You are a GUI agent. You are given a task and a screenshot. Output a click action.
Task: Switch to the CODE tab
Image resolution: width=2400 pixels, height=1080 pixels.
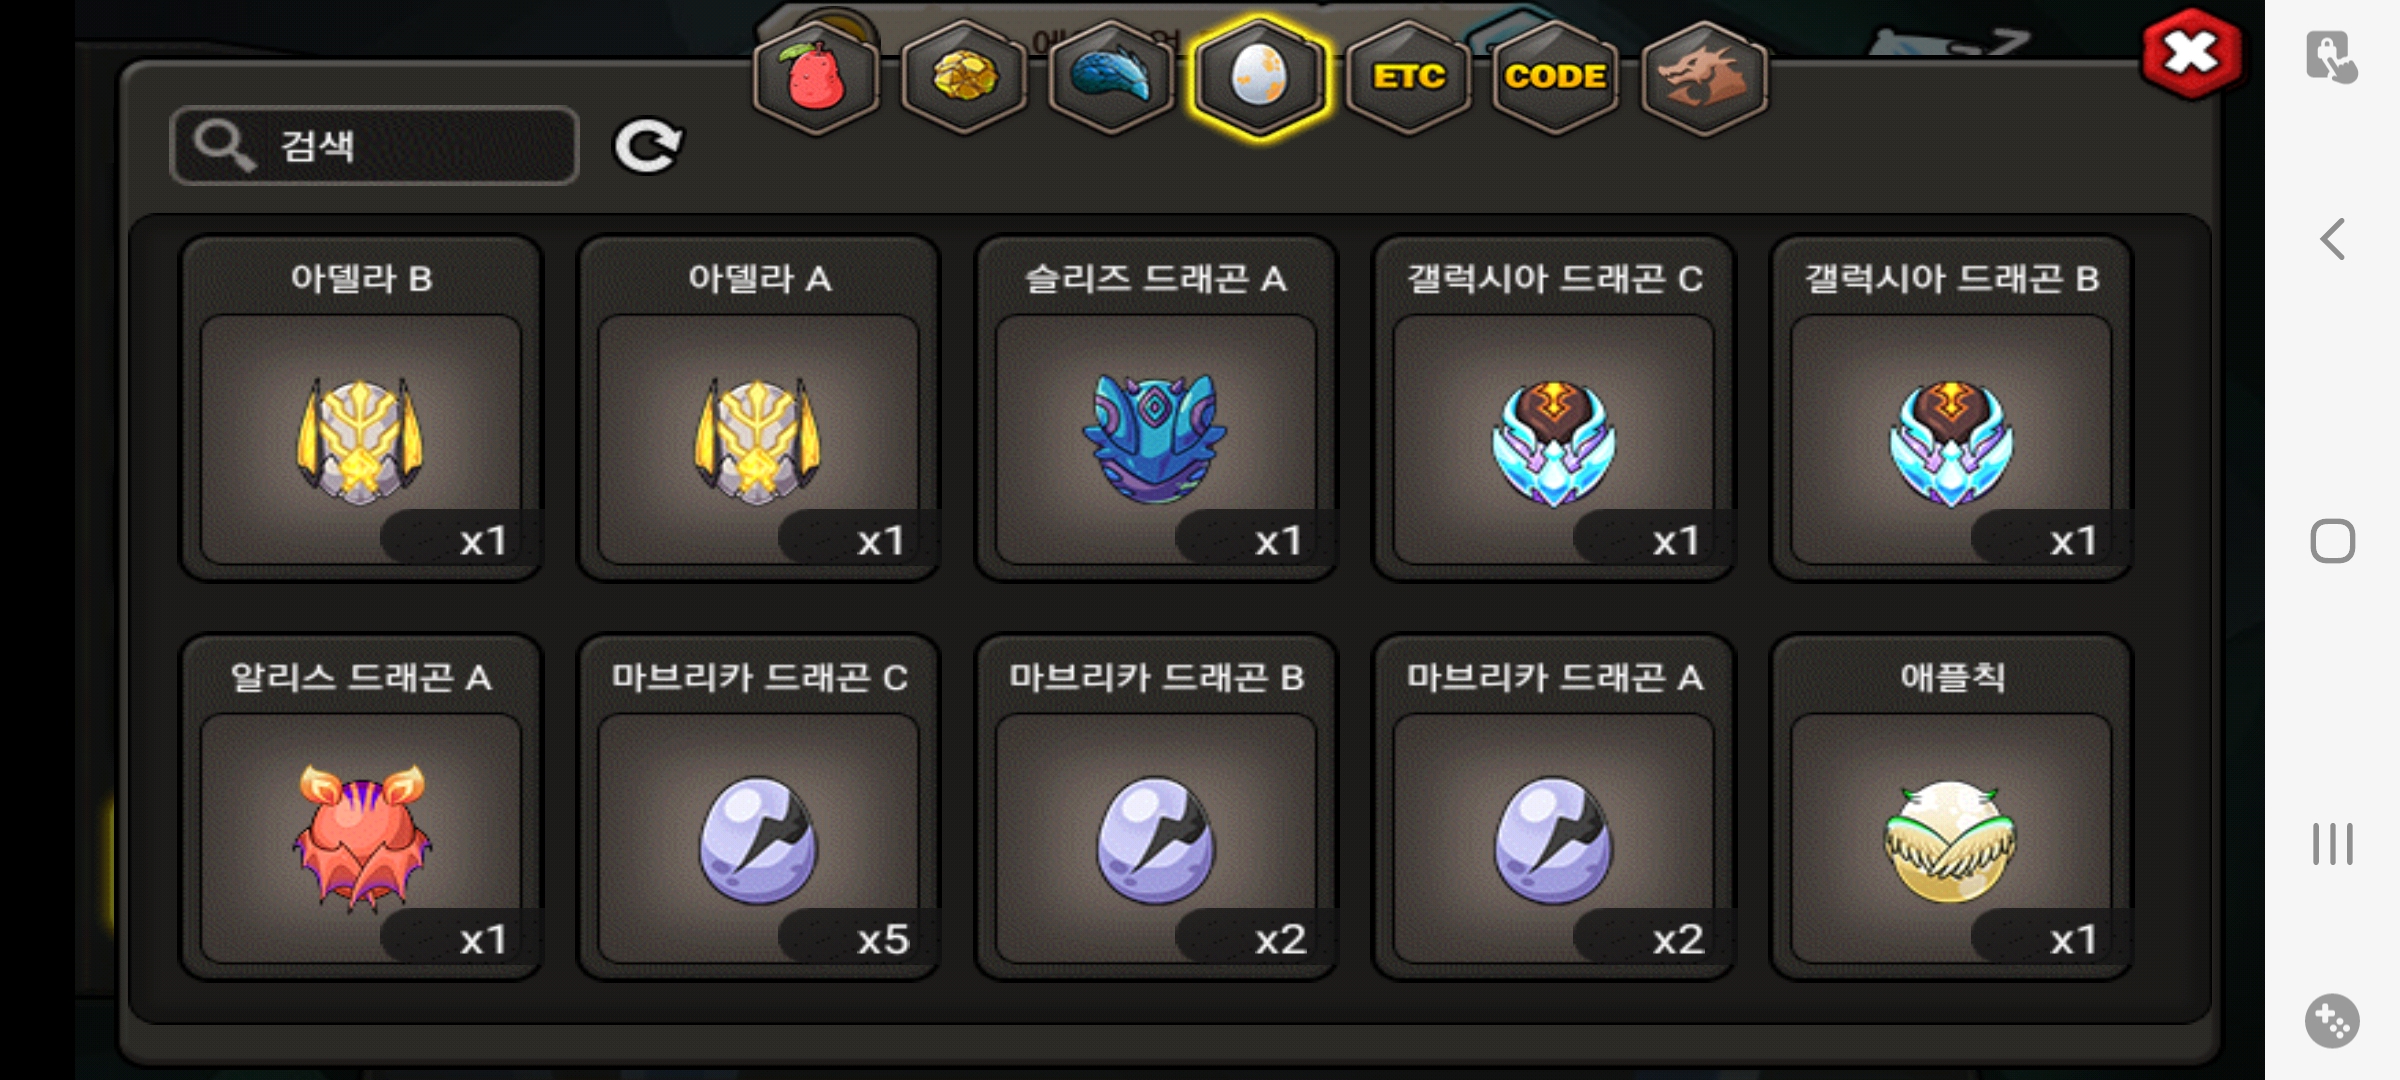1555,78
